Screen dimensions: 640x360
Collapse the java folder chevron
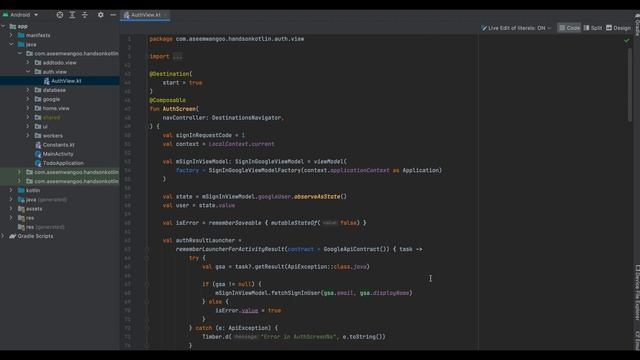[11, 44]
